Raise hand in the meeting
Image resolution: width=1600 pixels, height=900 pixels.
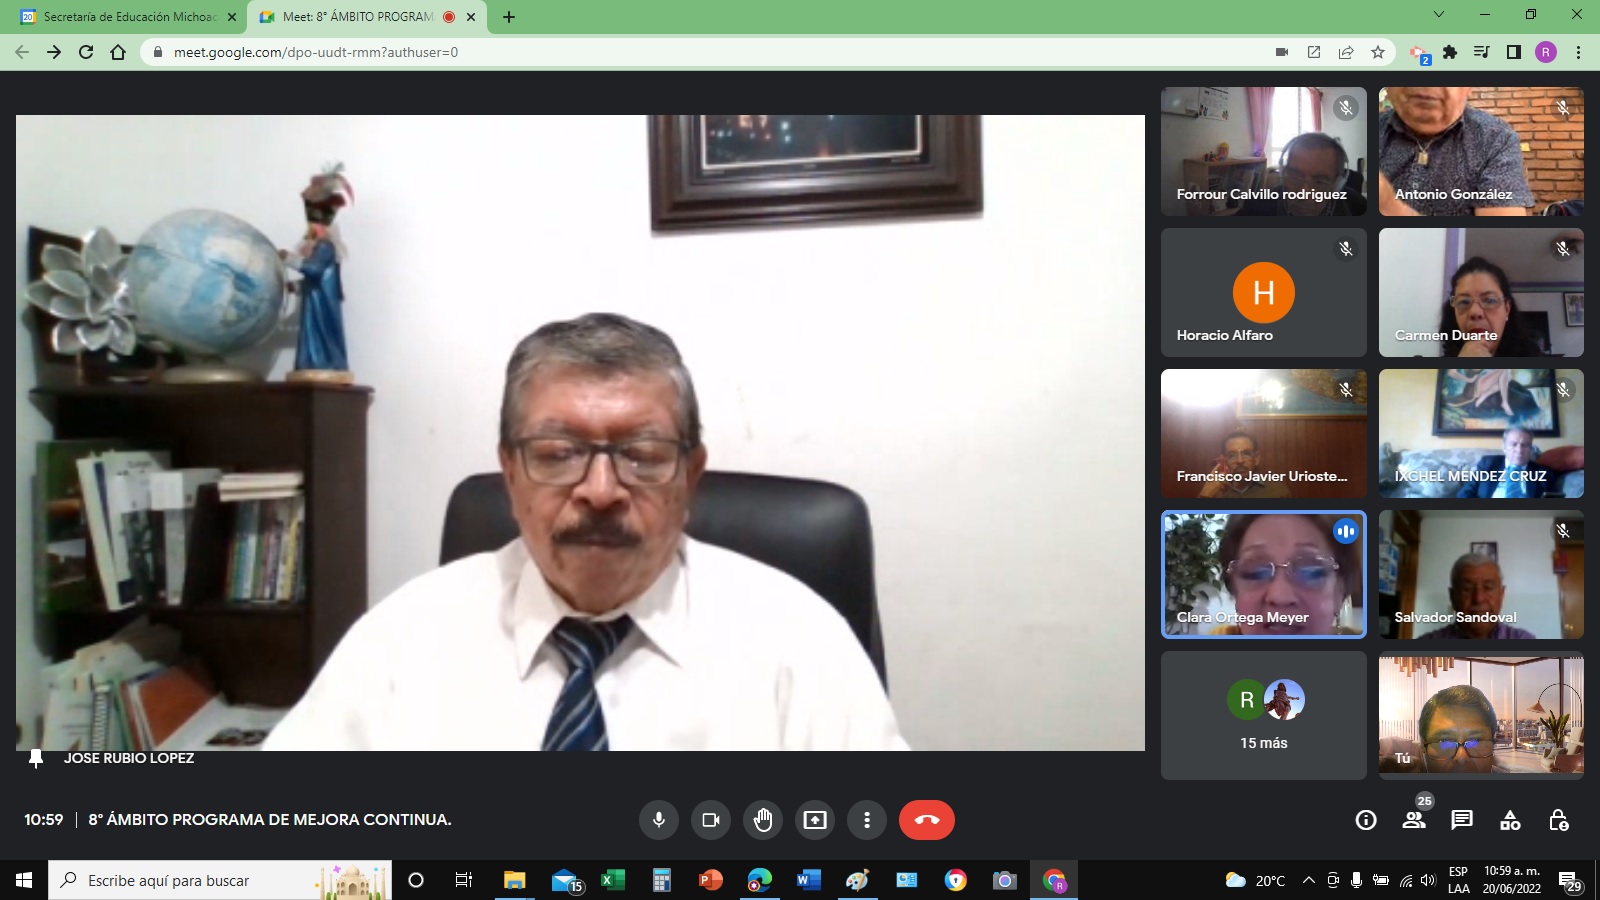click(x=763, y=820)
